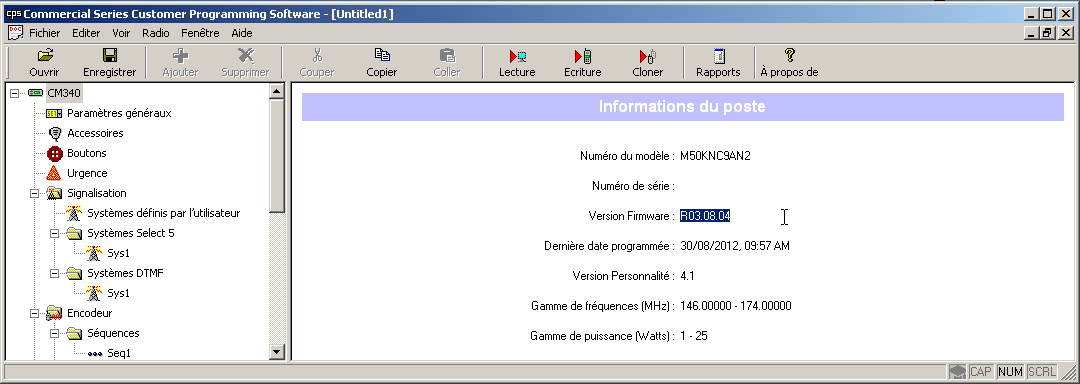Open the Aide menu
This screenshot has height=384, width=1080.
242,33
